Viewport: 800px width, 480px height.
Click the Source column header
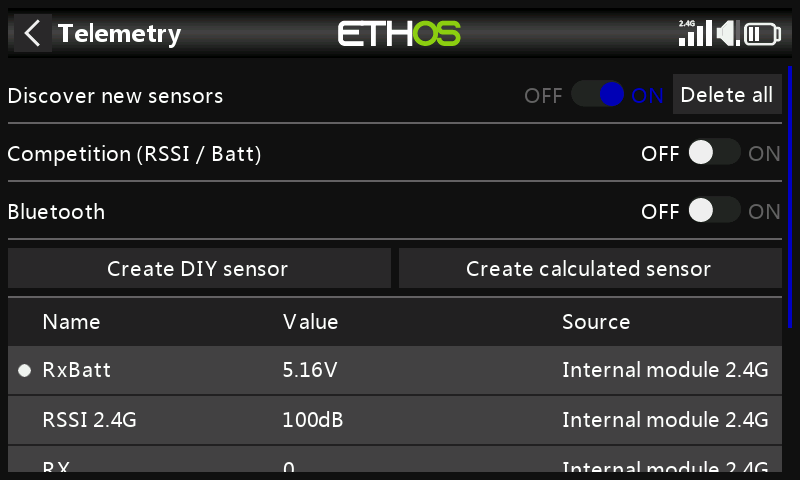(595, 322)
